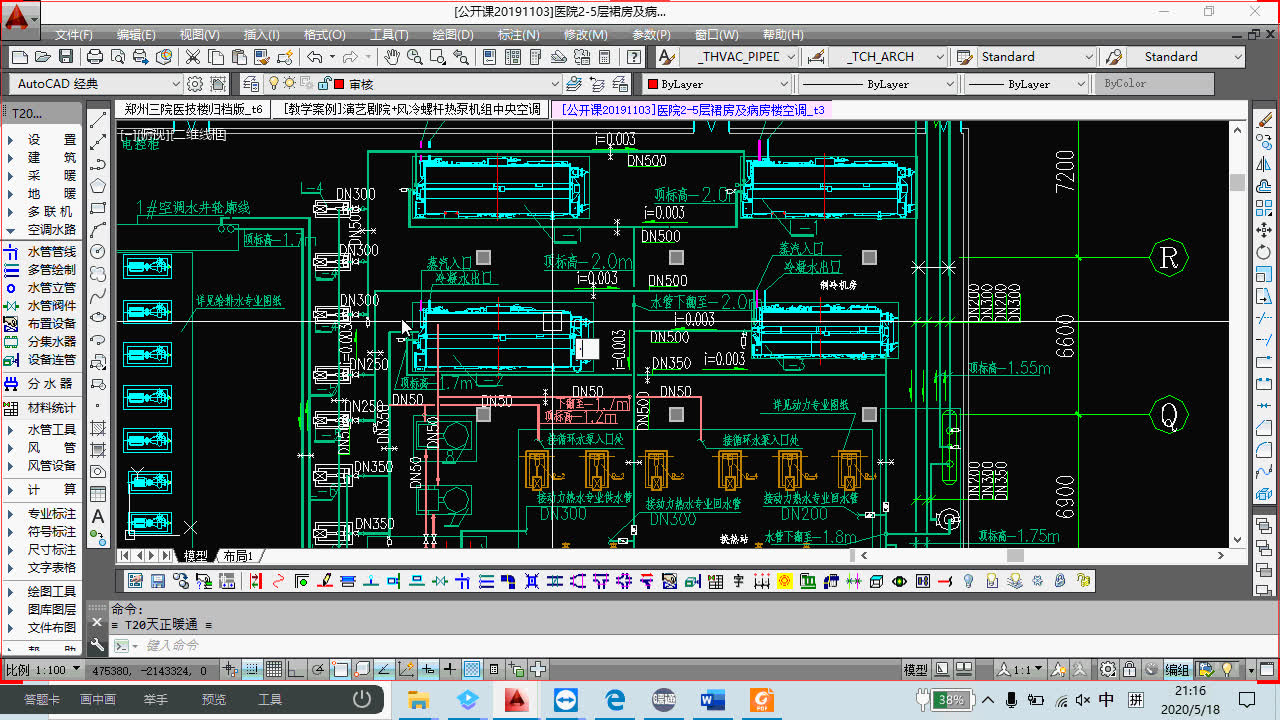Viewport: 1280px width, 720px height.
Task: Open the _TCH_ARCH dimension style dropdown
Action: (x=889, y=57)
